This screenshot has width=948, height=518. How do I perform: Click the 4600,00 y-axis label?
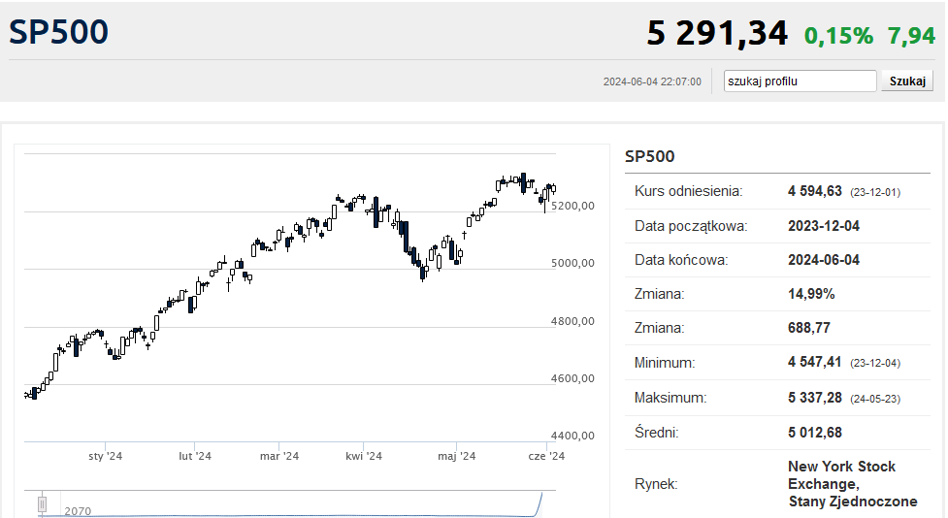pyautogui.click(x=573, y=379)
